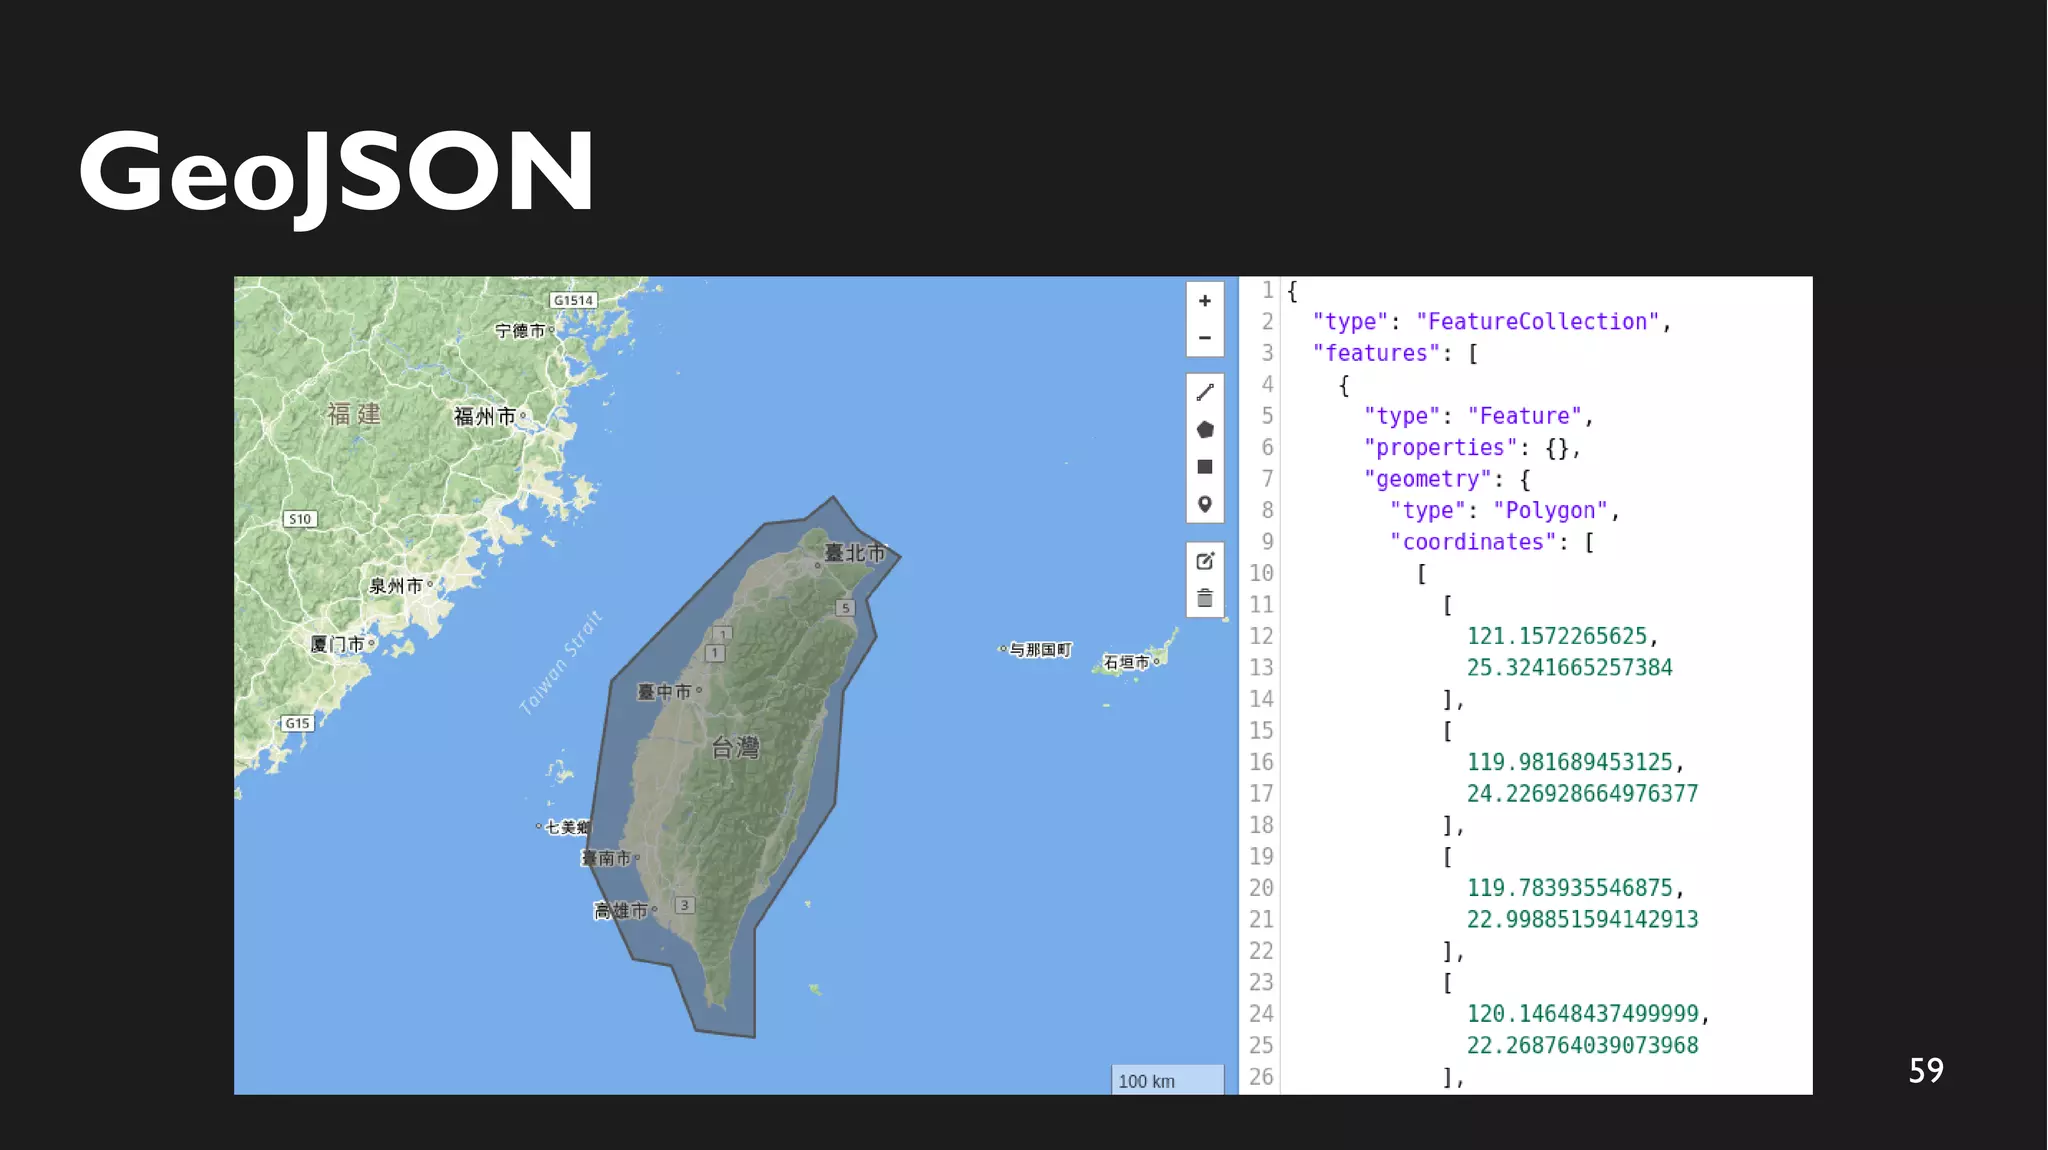Click the 宁德市 city label
Viewport: 2048px width, 1150px height.
tap(520, 331)
